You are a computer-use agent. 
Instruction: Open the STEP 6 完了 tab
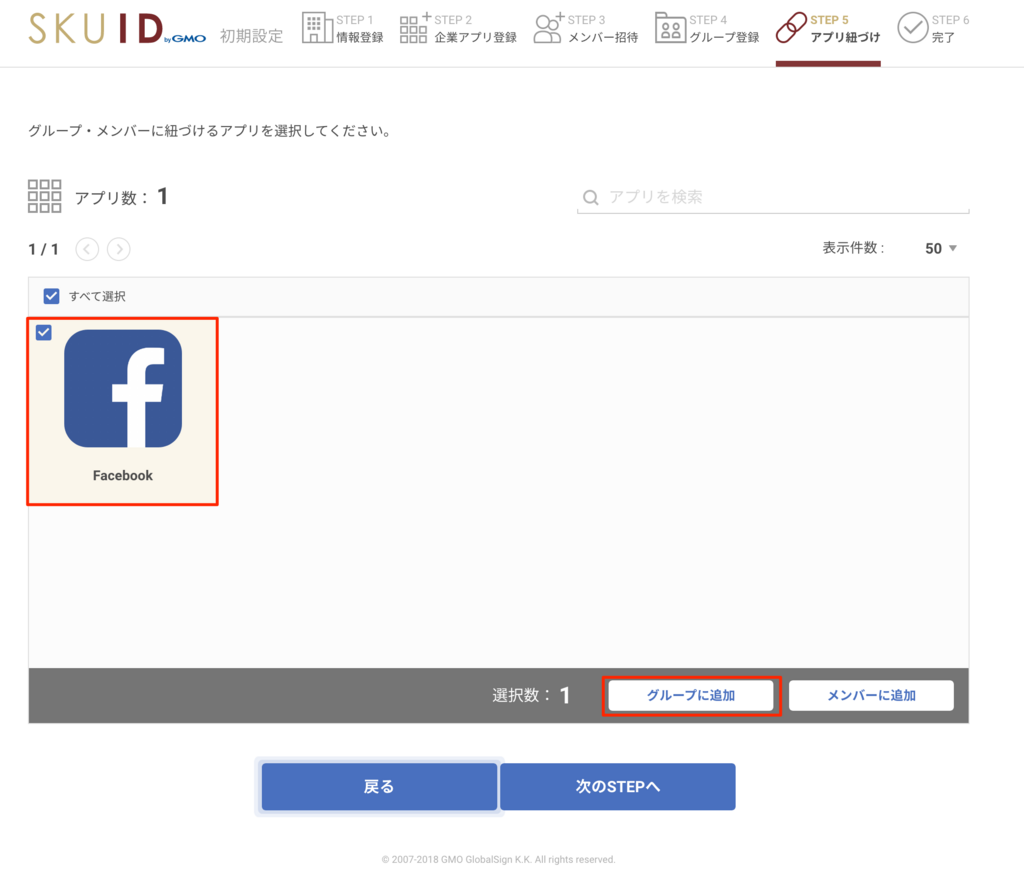(x=933, y=29)
